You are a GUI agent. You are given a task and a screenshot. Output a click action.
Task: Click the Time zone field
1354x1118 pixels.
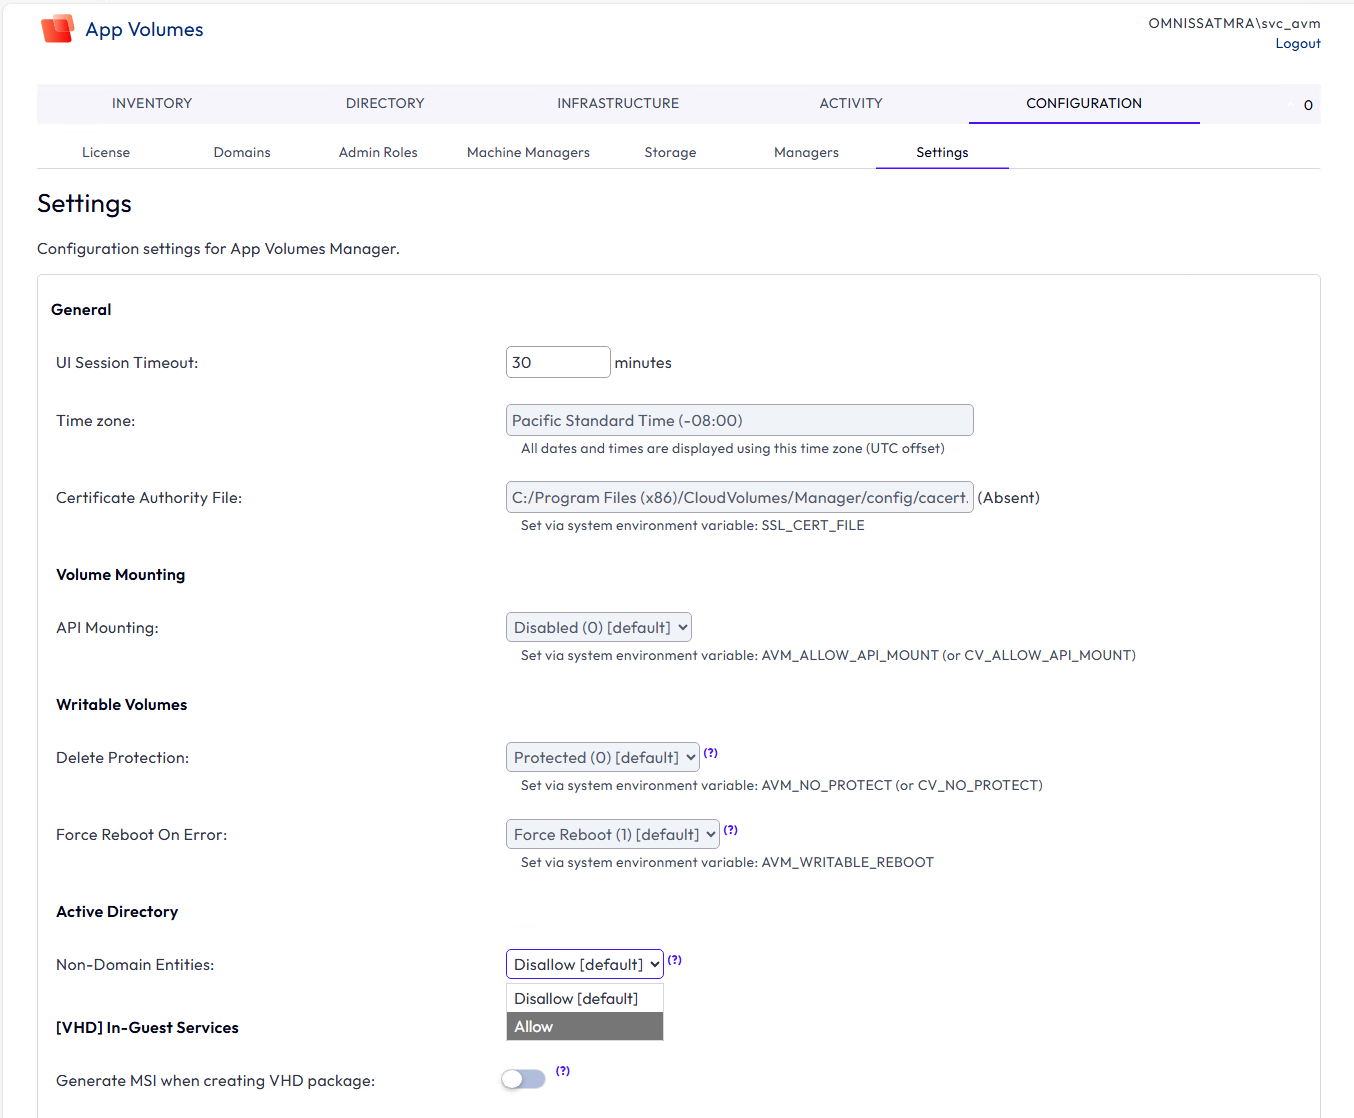pos(740,420)
